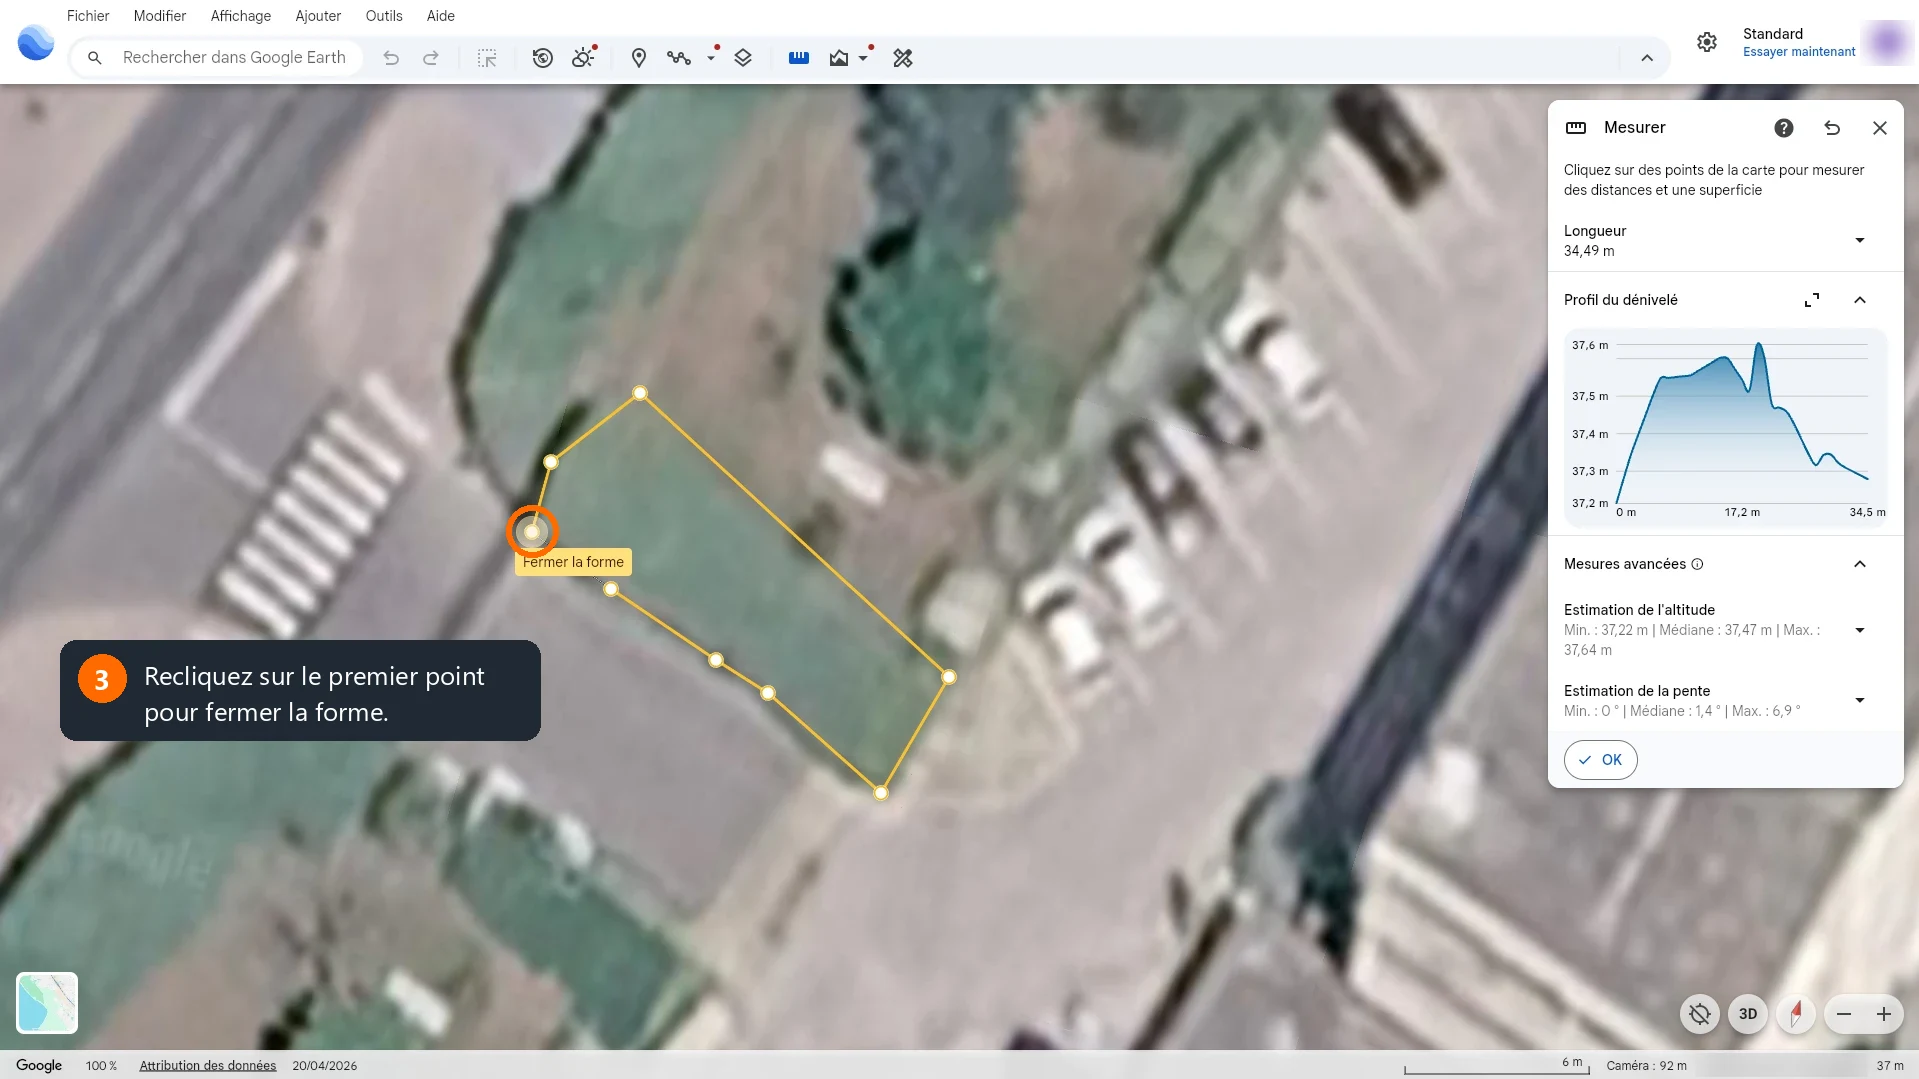Open Attribution des données link
This screenshot has height=1079, width=1919.
[x=208, y=1065]
